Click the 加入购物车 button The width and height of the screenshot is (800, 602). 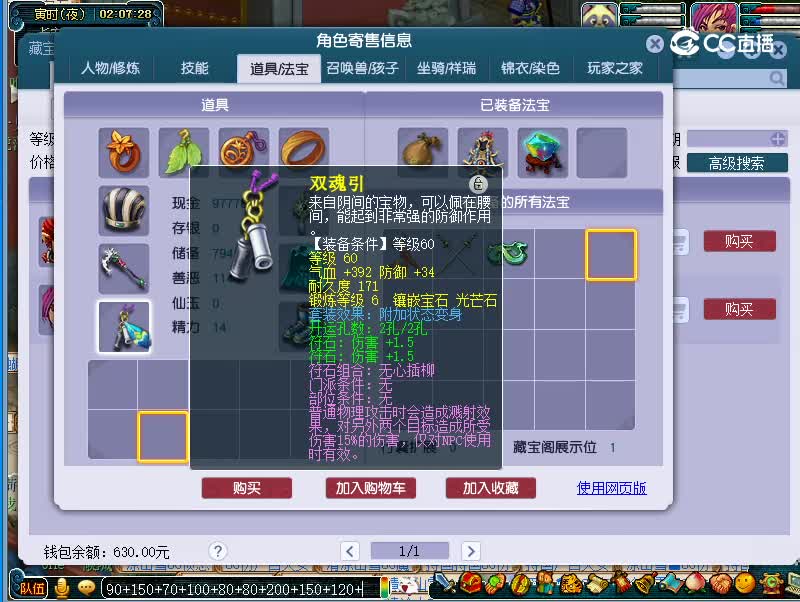pyautogui.click(x=371, y=488)
